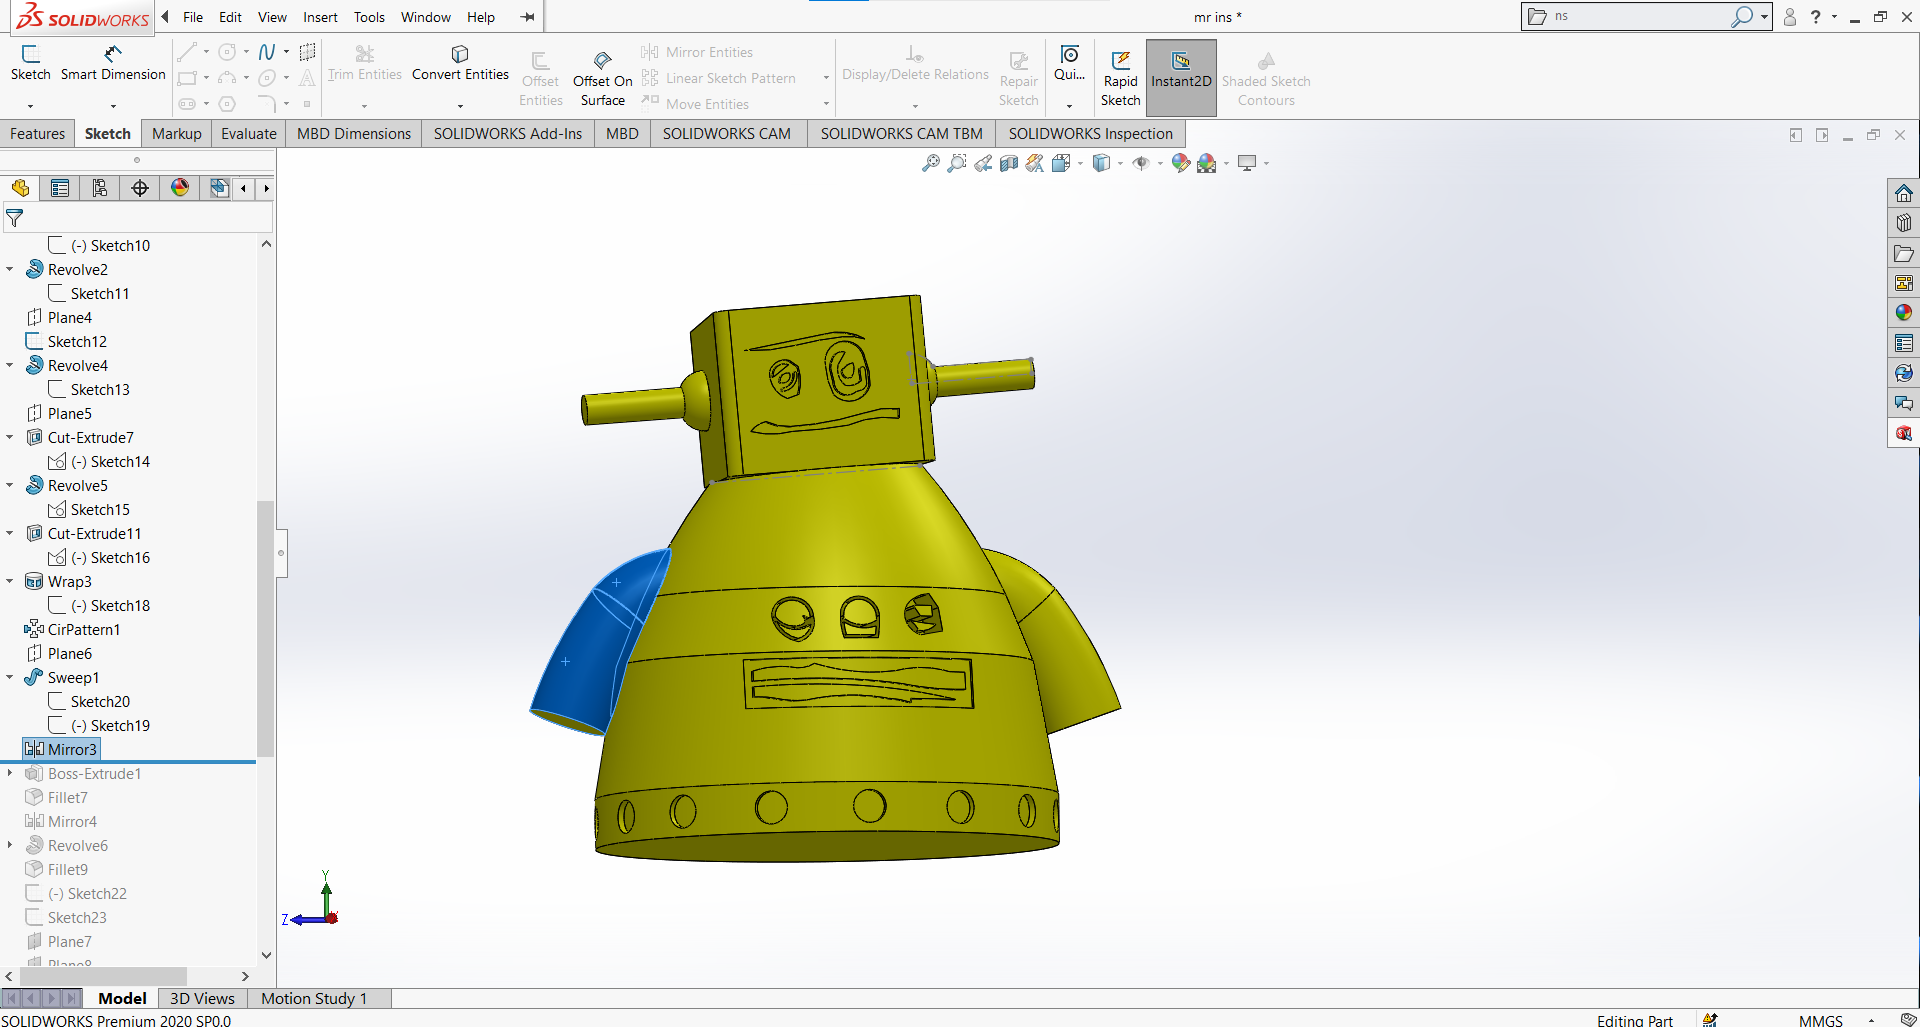The width and height of the screenshot is (1920, 1027).
Task: Open the Sketch button dropdown arrow
Action: pyautogui.click(x=30, y=105)
